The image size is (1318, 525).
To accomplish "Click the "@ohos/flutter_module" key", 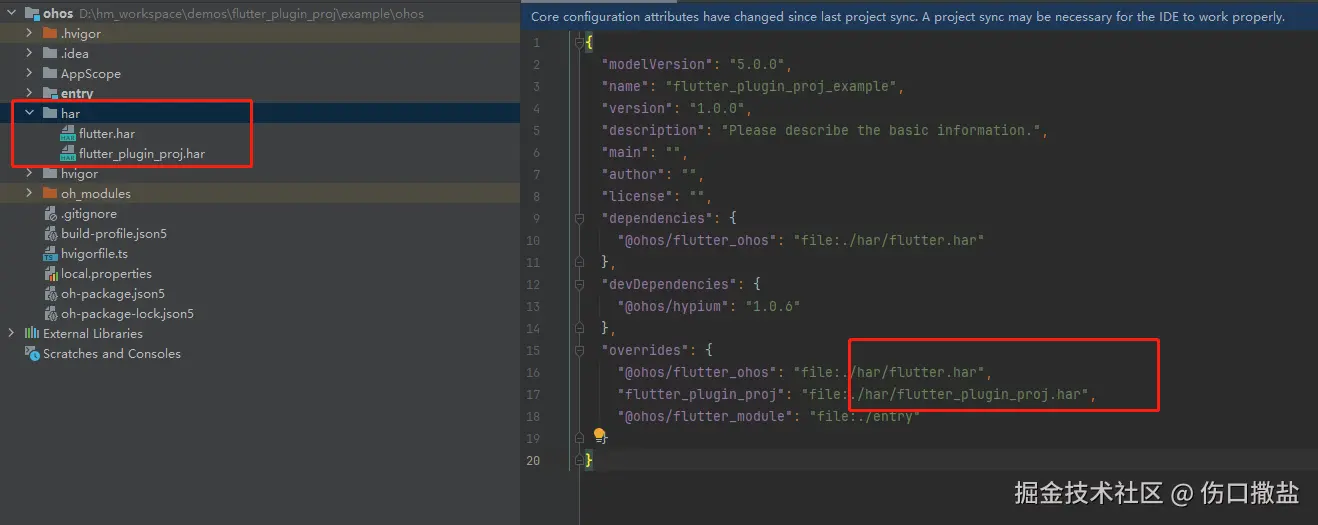I will coord(704,416).
